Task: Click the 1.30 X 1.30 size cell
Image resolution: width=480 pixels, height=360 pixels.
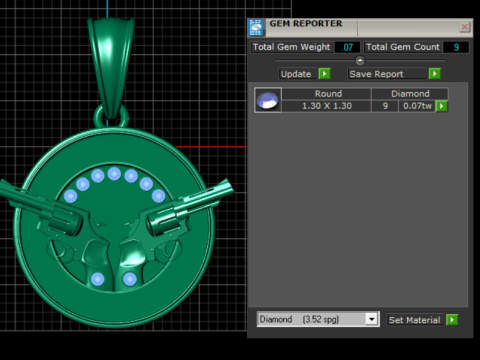Action: 326,106
